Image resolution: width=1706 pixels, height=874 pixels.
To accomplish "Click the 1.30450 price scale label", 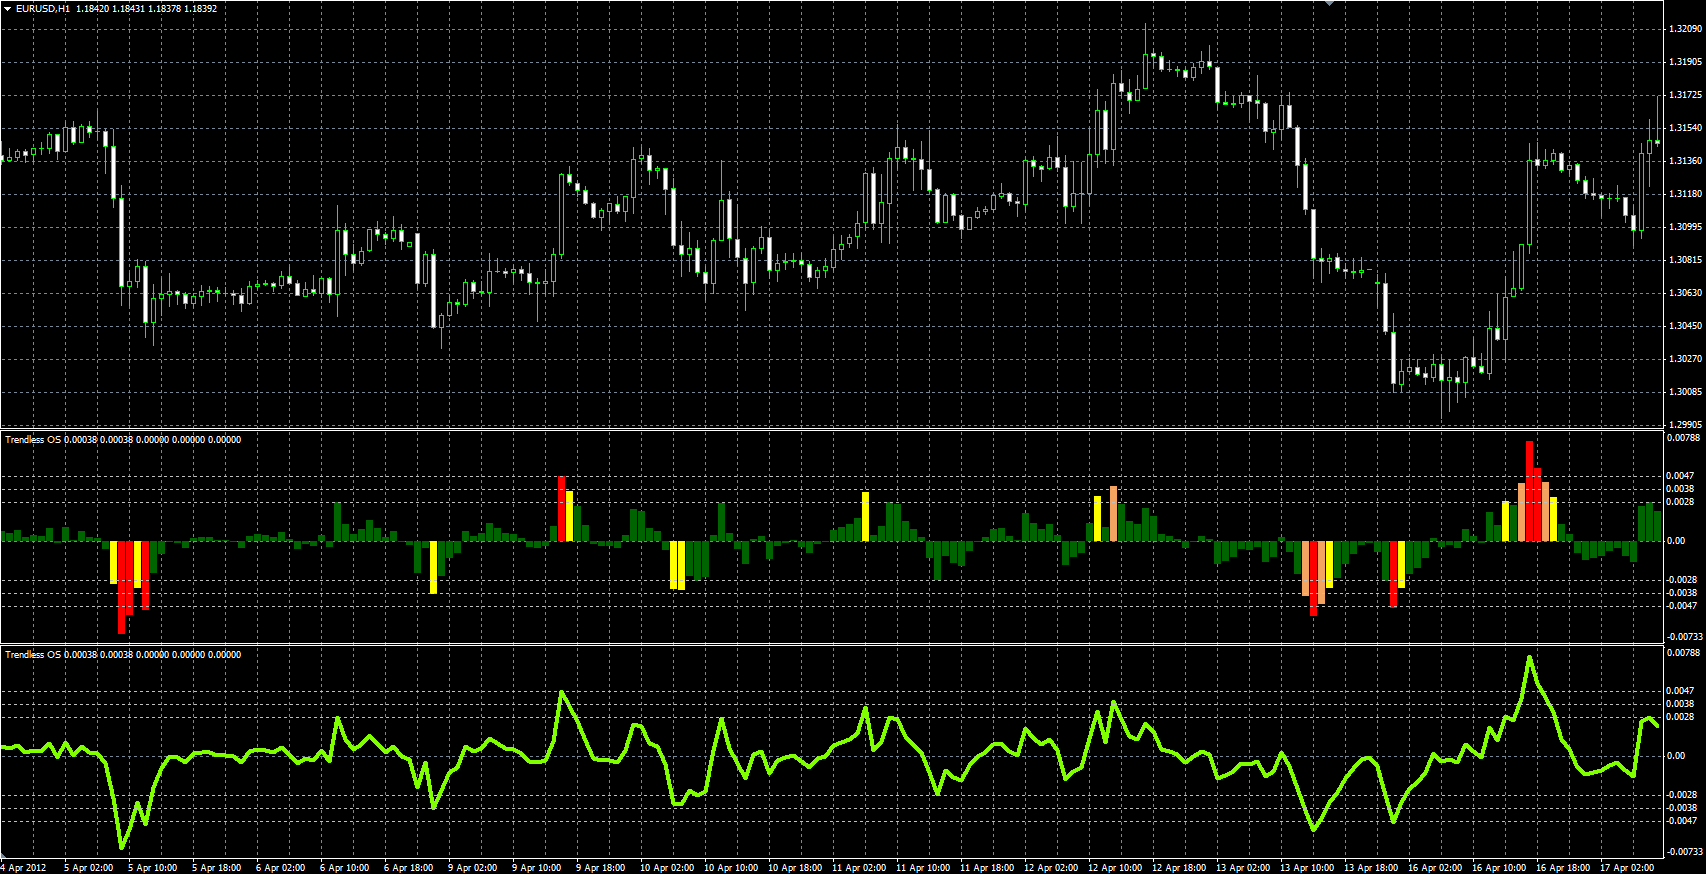I will pos(1685,326).
